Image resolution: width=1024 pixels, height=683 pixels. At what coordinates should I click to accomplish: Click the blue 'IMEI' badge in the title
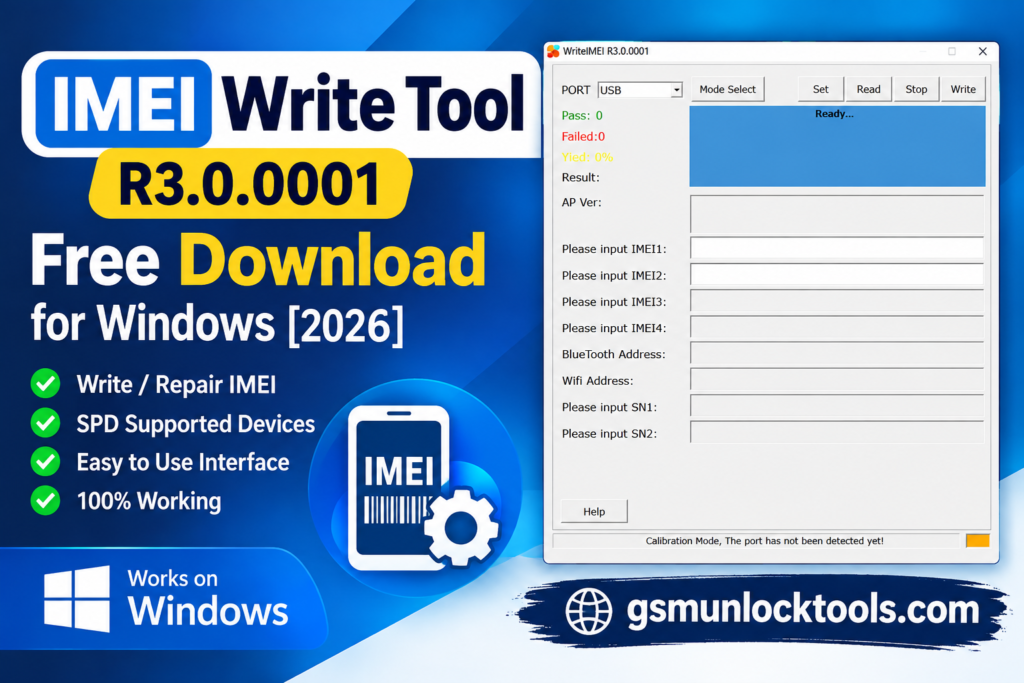click(x=124, y=104)
